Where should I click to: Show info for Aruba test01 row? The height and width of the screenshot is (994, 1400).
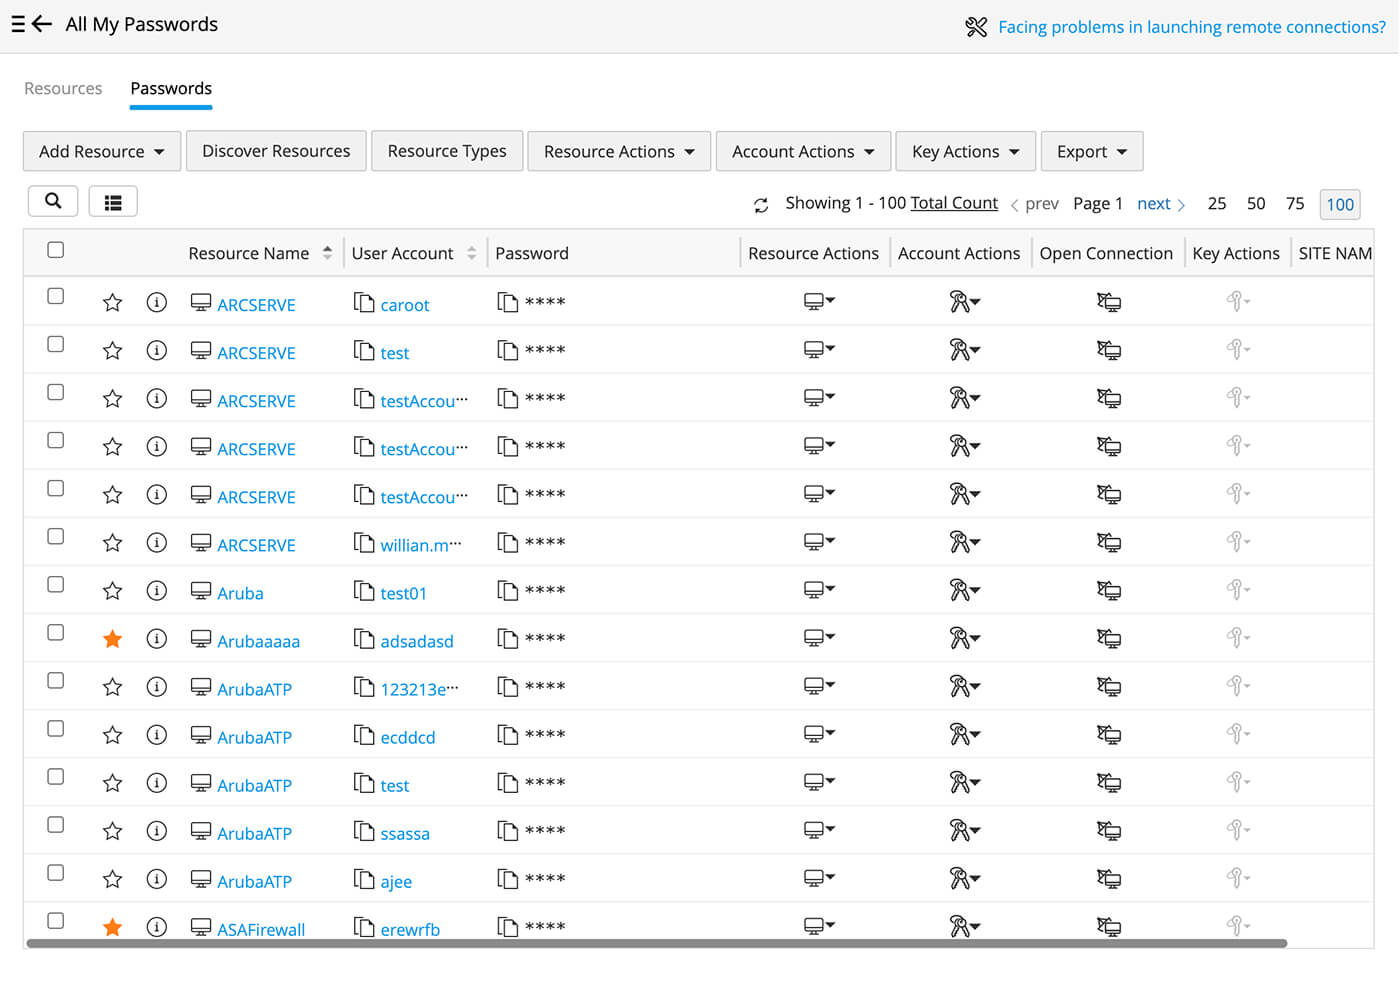[157, 590]
